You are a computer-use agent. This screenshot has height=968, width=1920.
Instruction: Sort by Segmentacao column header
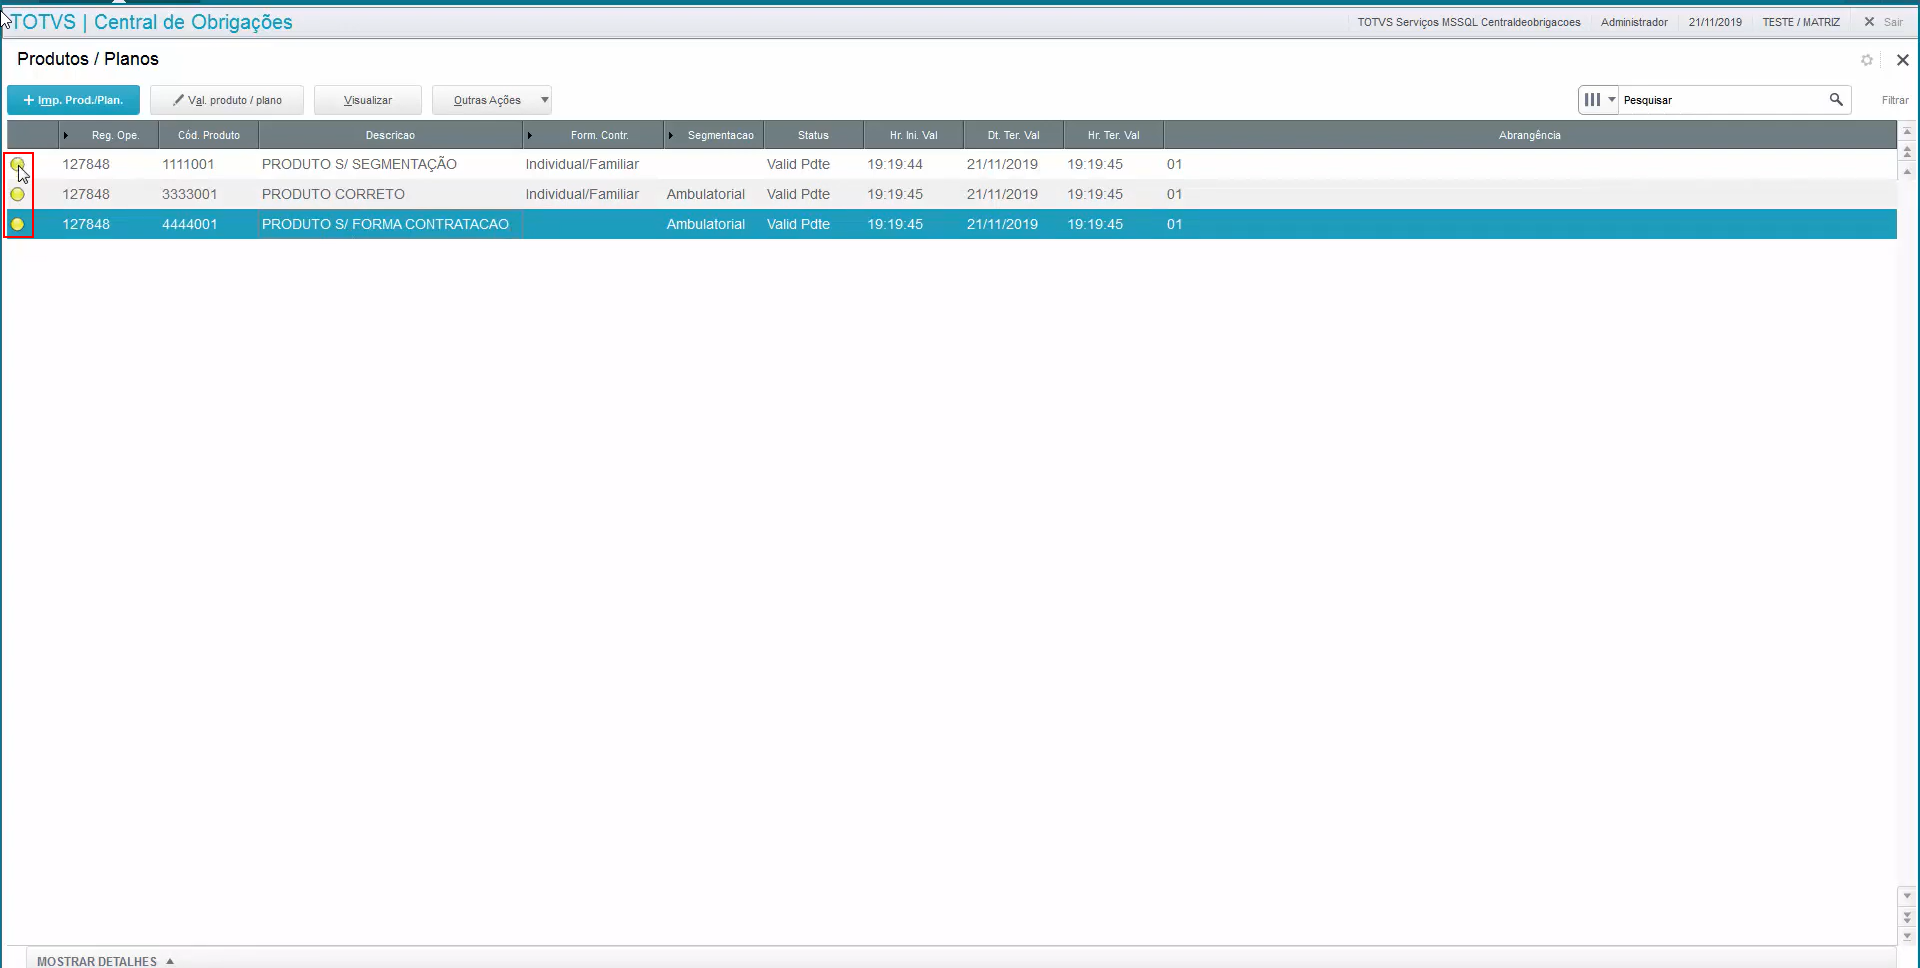pos(714,135)
